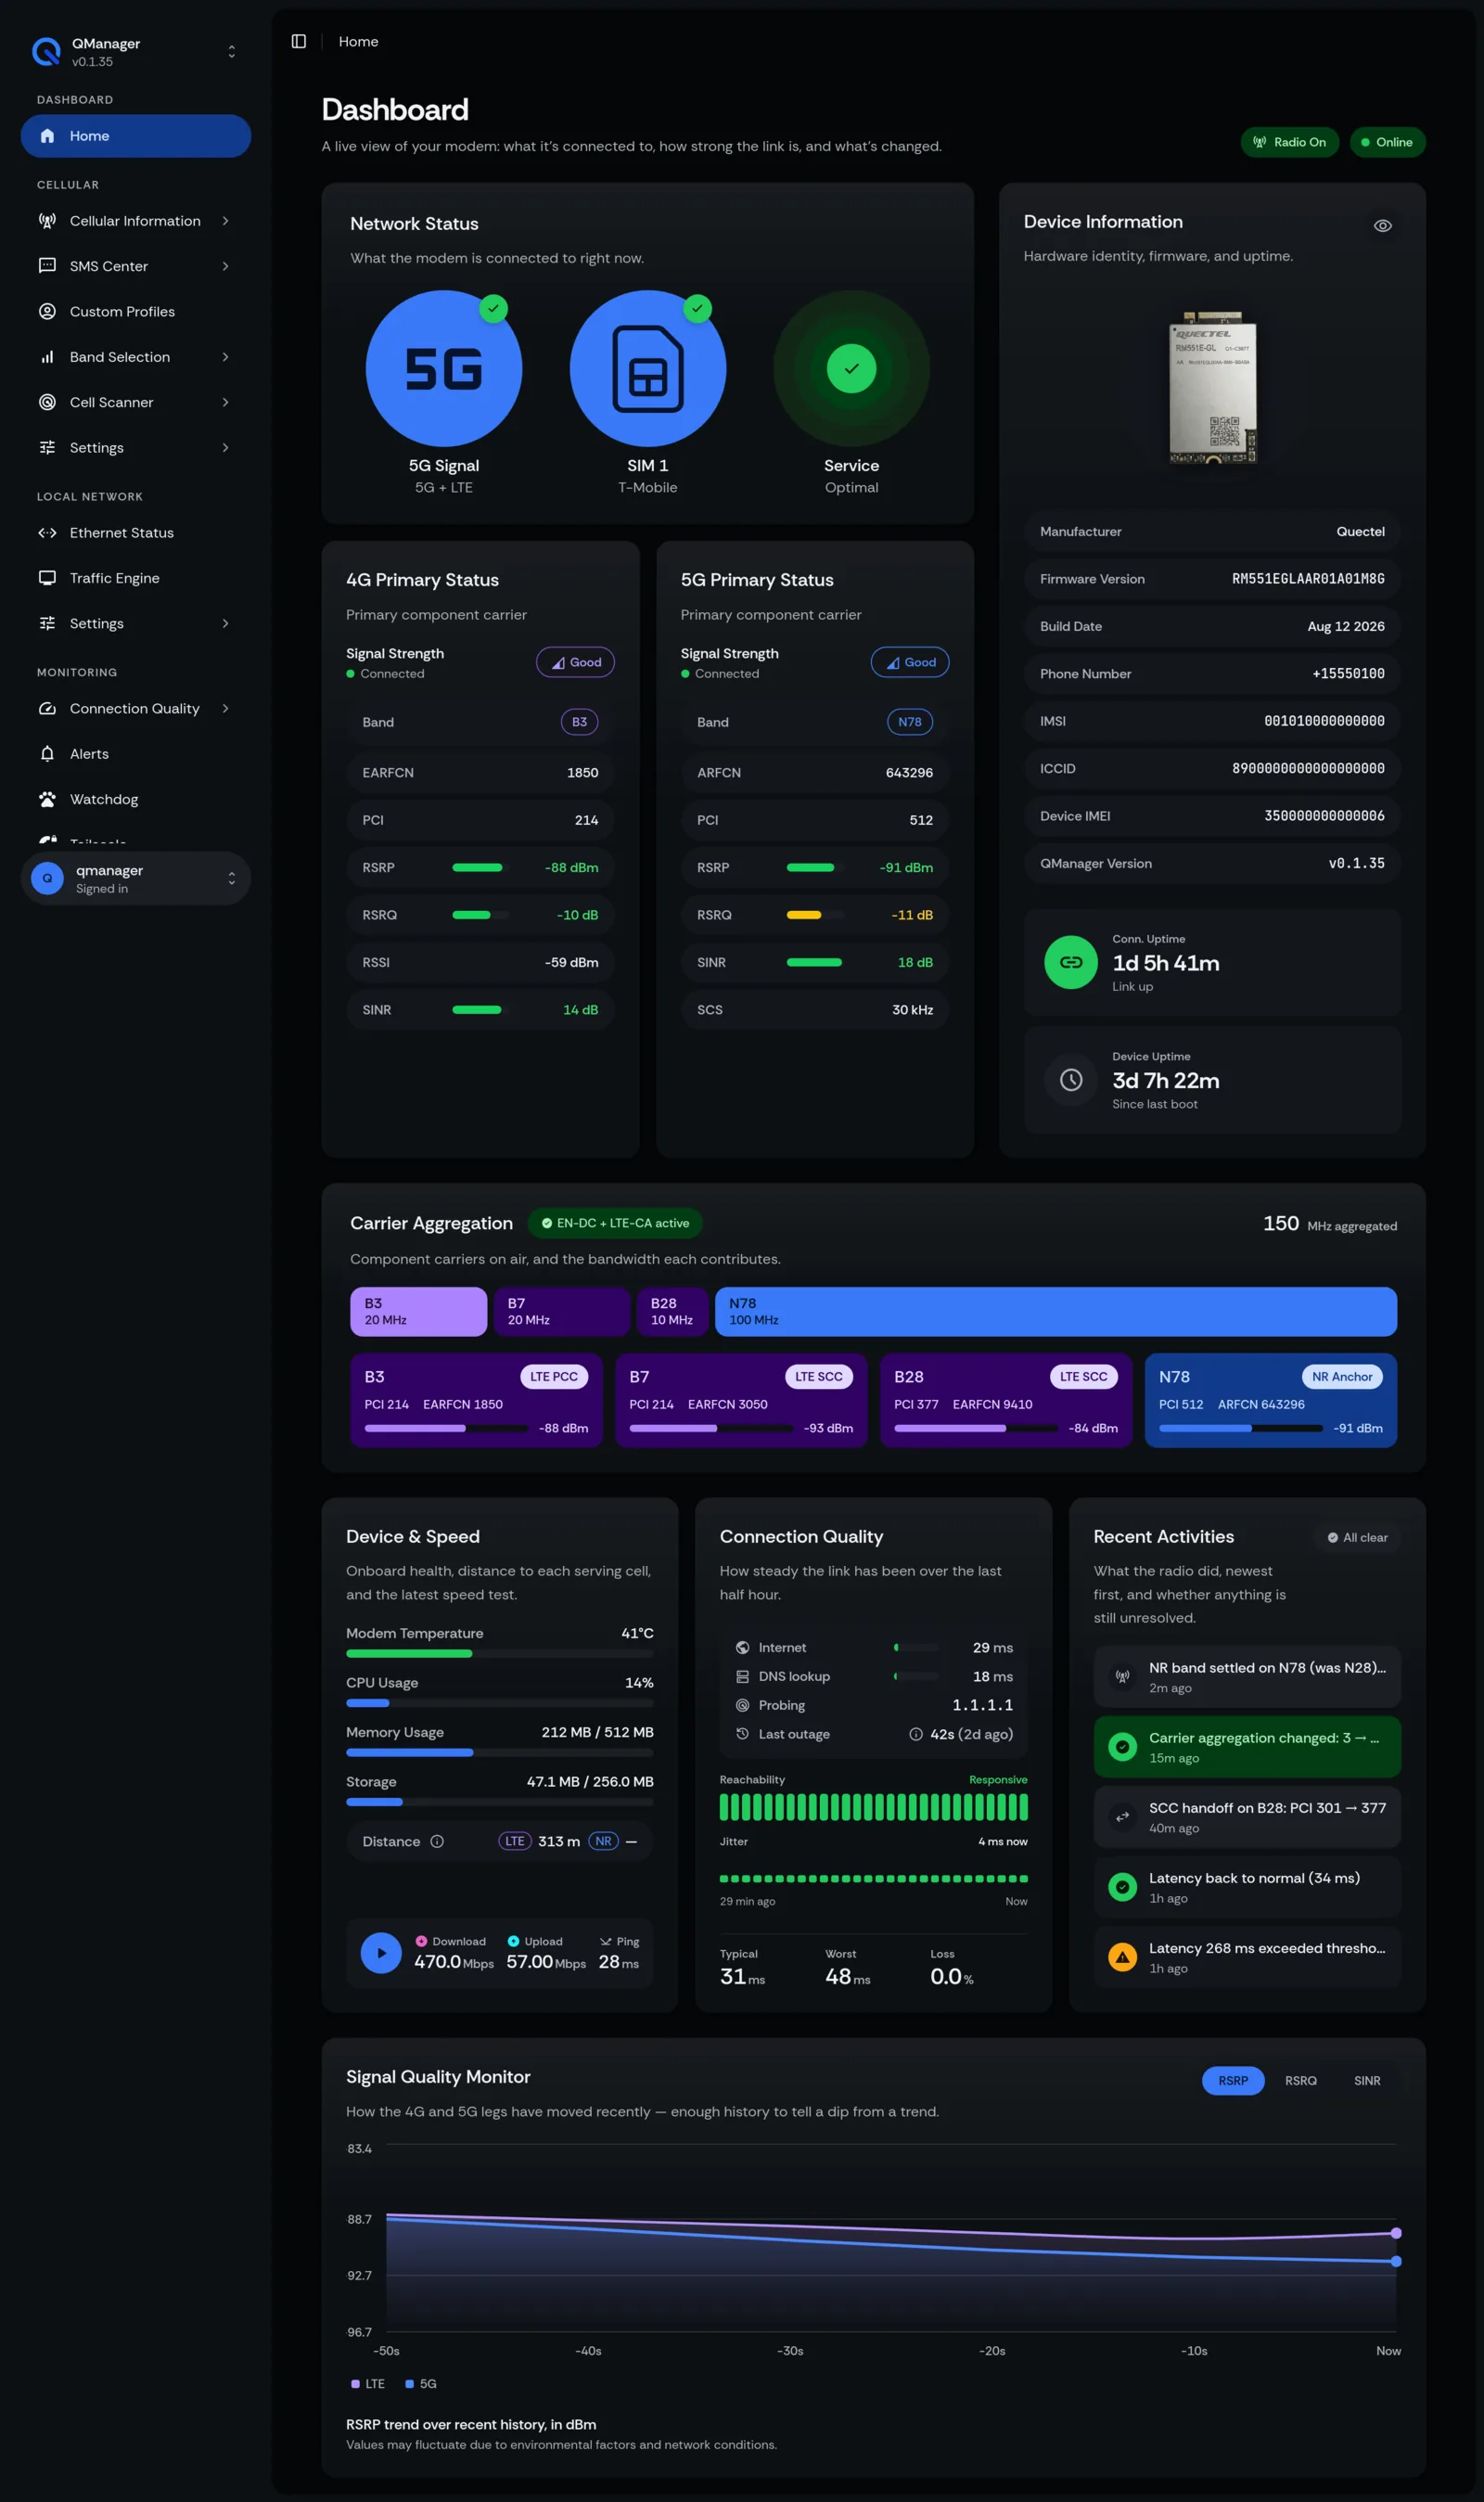Click the N78 100 MHz bandwidth bar
This screenshot has width=1484, height=2502.
pyautogui.click(x=1056, y=1311)
